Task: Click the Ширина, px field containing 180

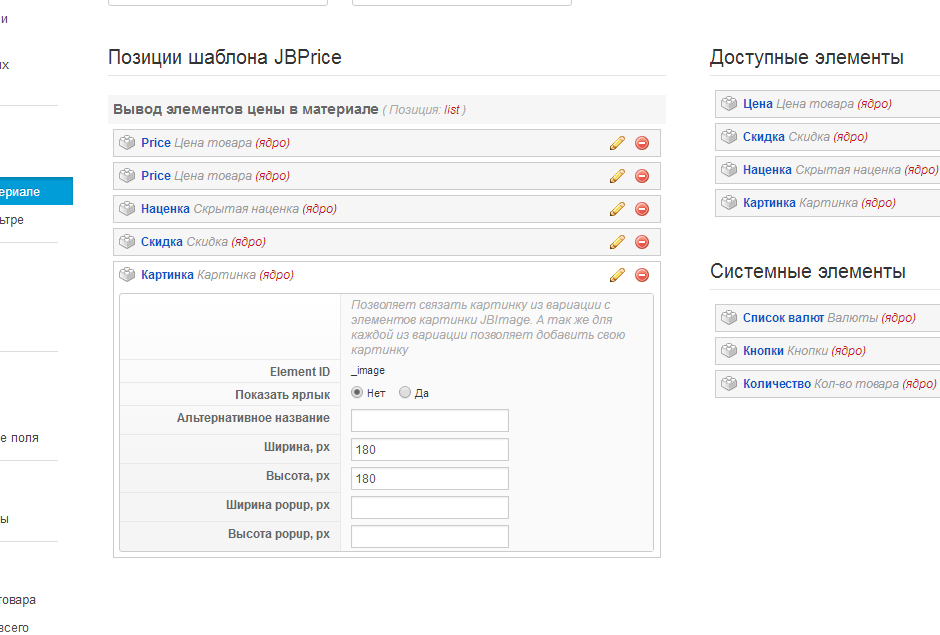Action: pos(430,450)
